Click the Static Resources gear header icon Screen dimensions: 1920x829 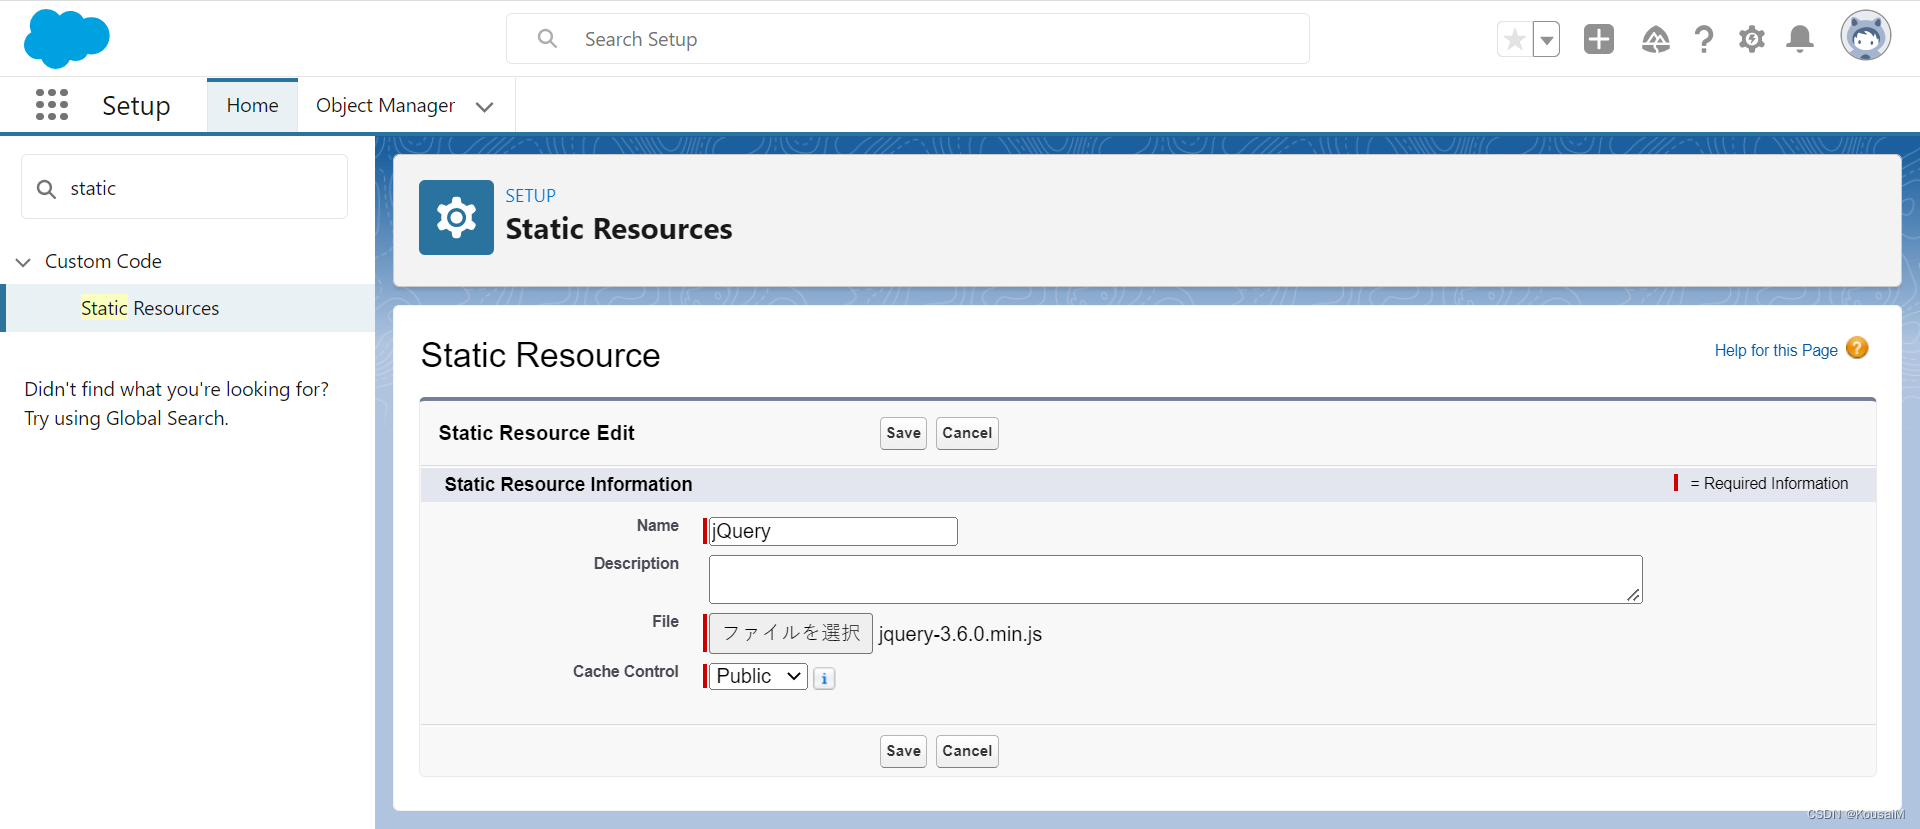456,217
